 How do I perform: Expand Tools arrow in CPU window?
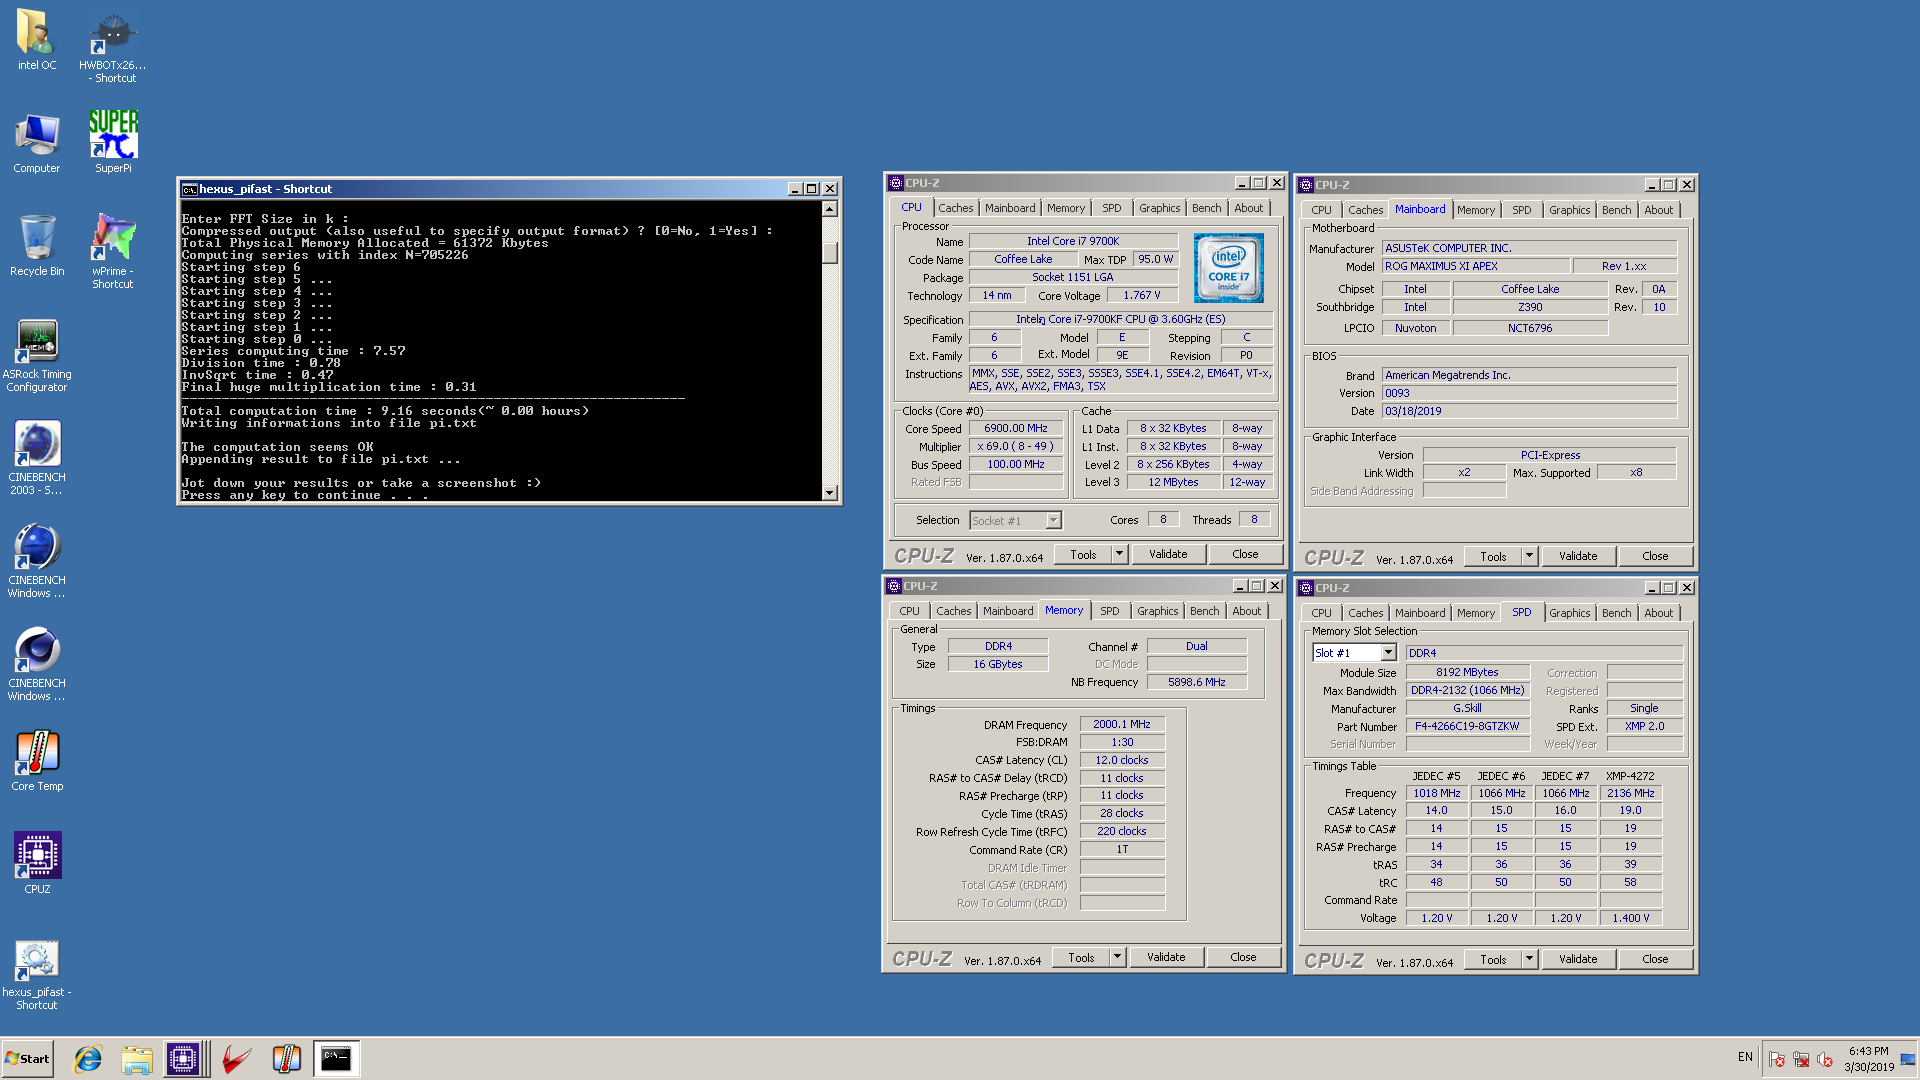(x=1119, y=554)
